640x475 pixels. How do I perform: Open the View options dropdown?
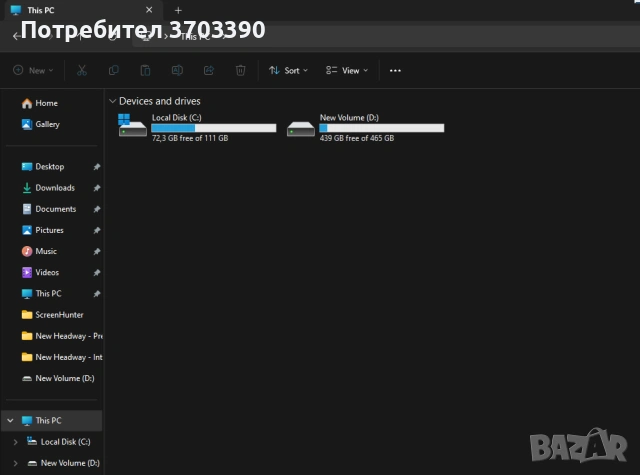pyautogui.click(x=347, y=71)
